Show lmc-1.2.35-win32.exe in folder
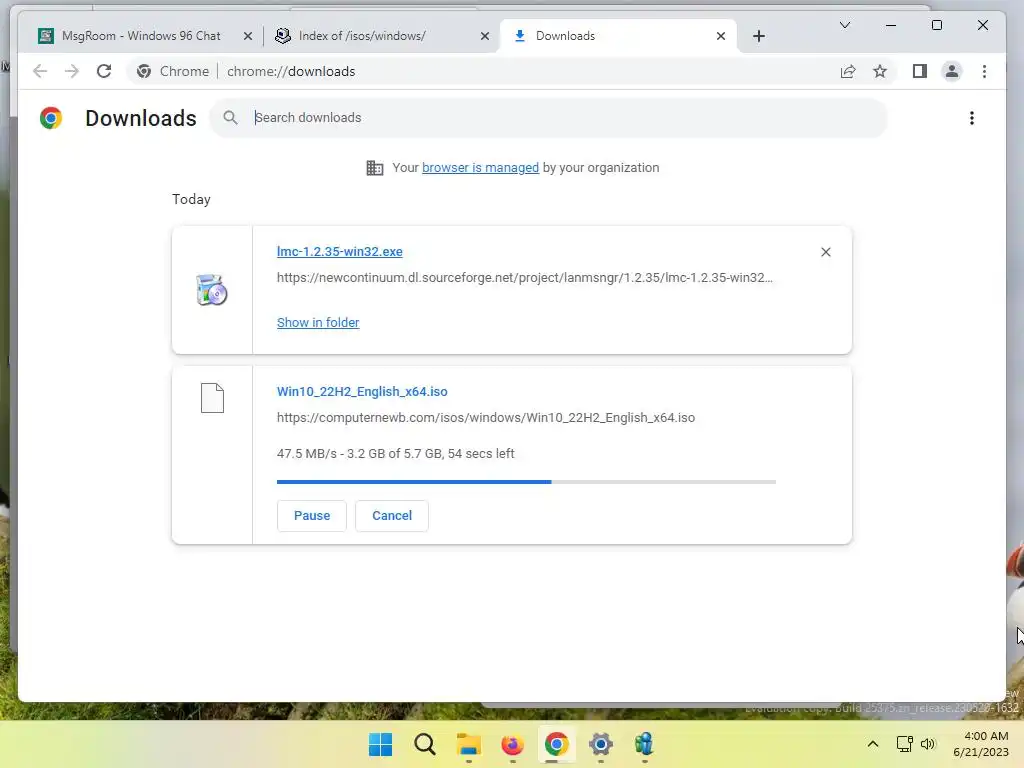This screenshot has height=768, width=1024. pyautogui.click(x=318, y=323)
